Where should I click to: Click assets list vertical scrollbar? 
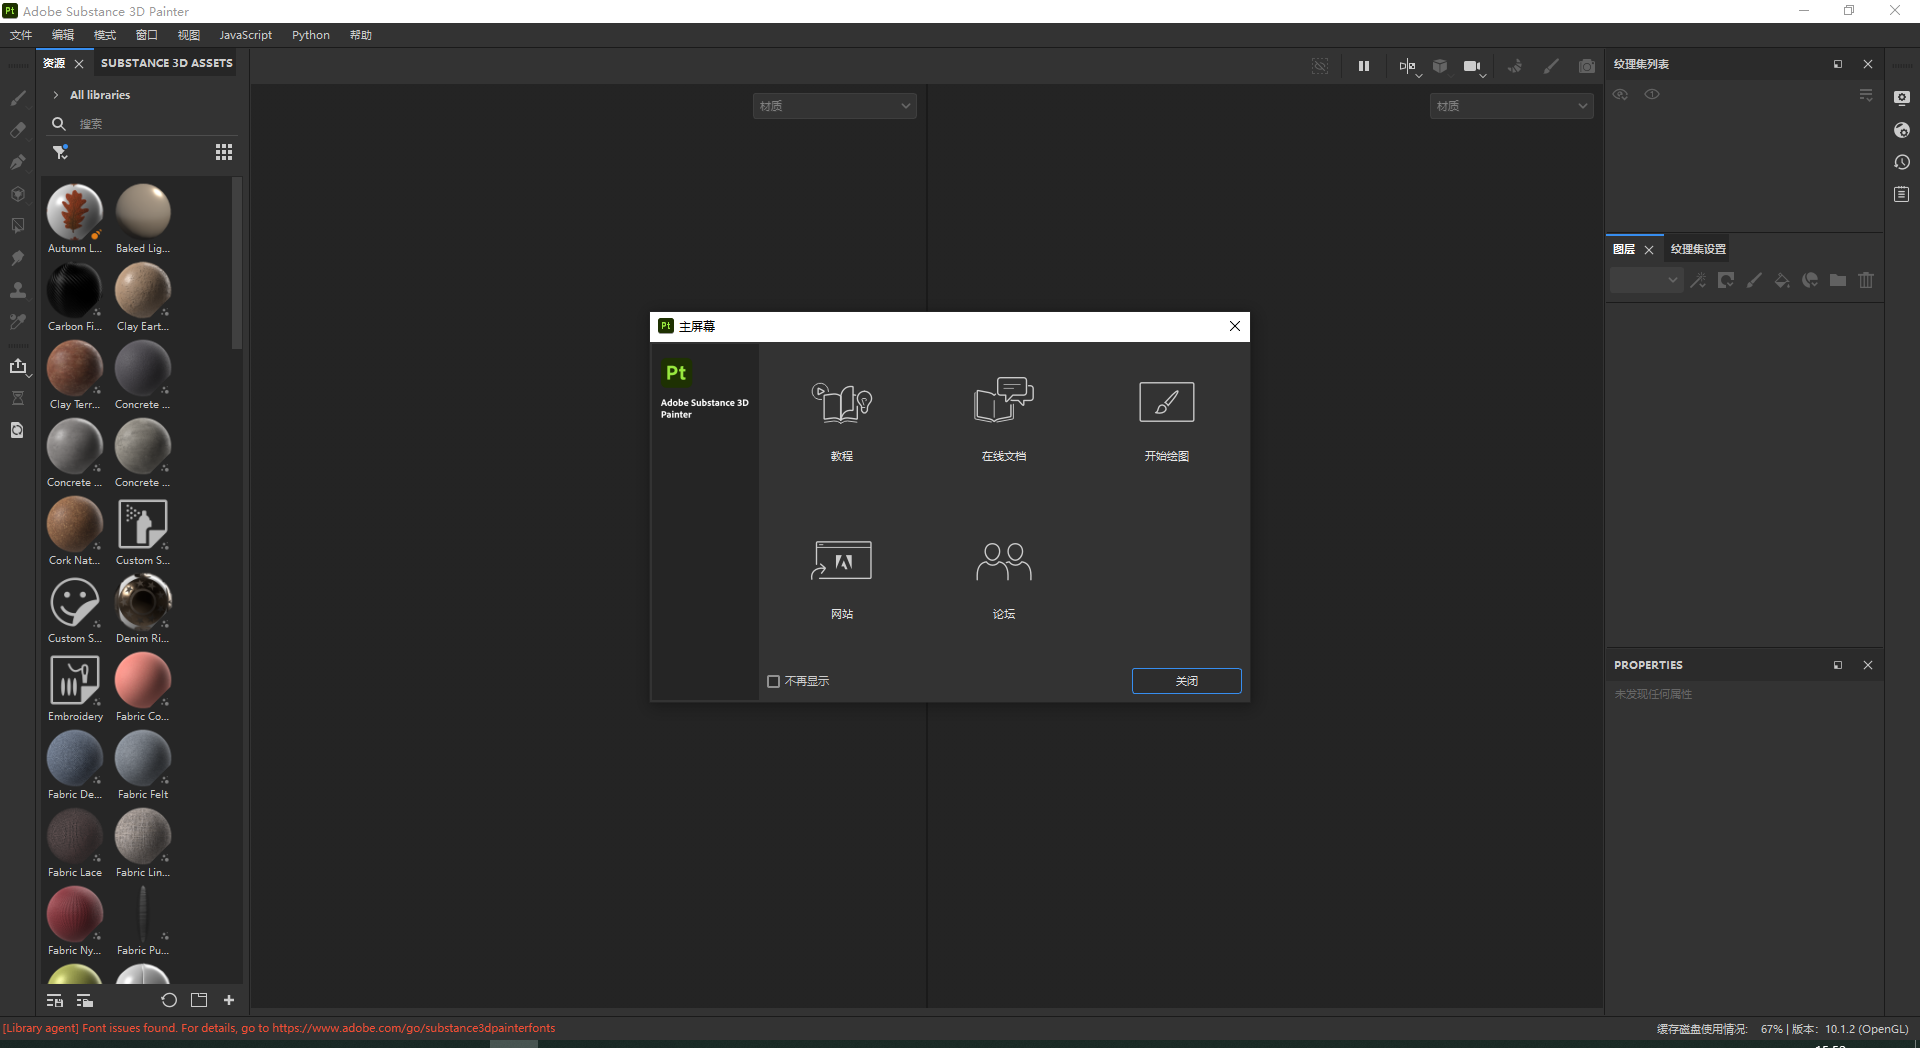[x=237, y=264]
